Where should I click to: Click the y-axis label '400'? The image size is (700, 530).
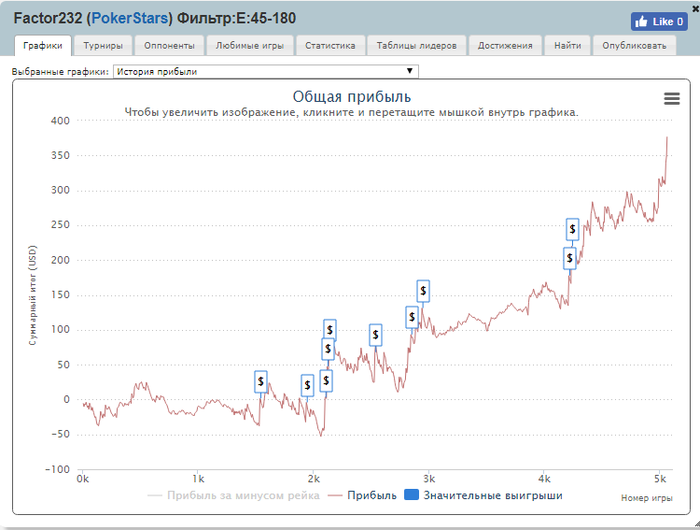[x=60, y=121]
